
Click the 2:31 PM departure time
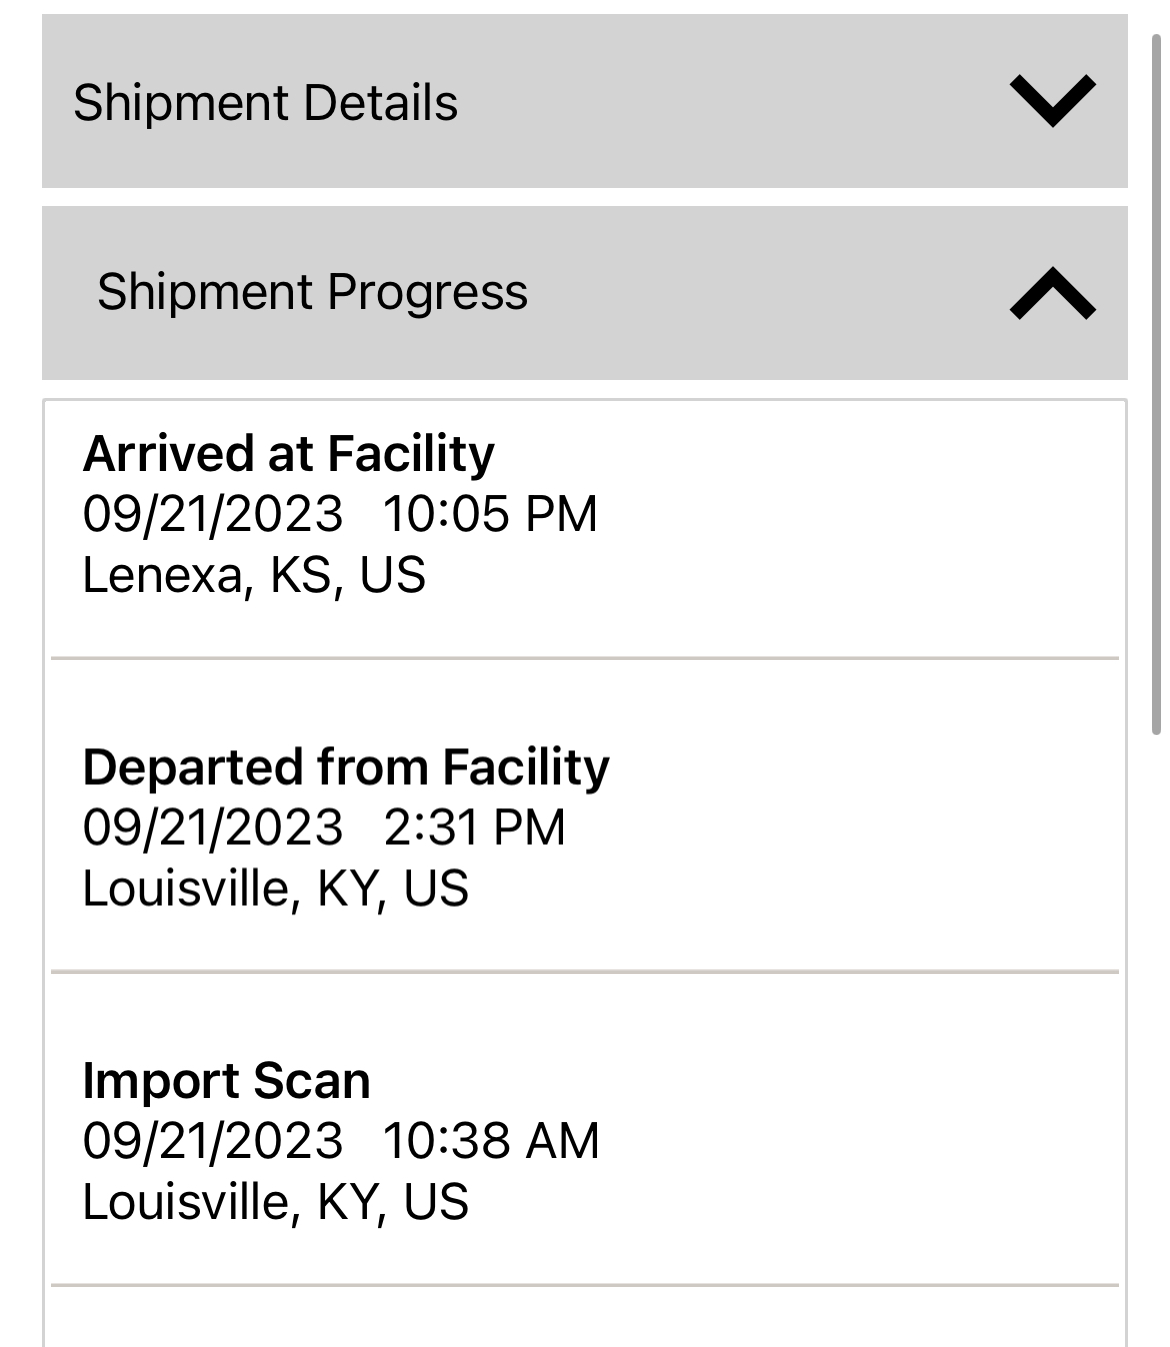tap(474, 828)
